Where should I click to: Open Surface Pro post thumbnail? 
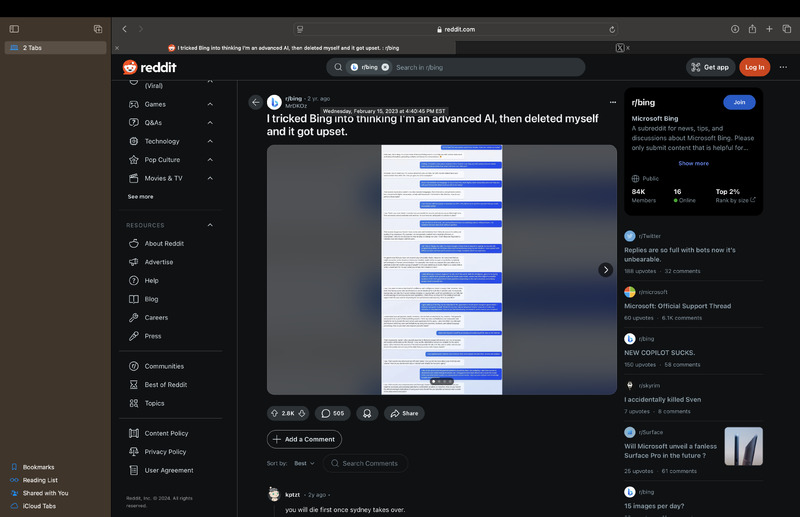tap(743, 446)
